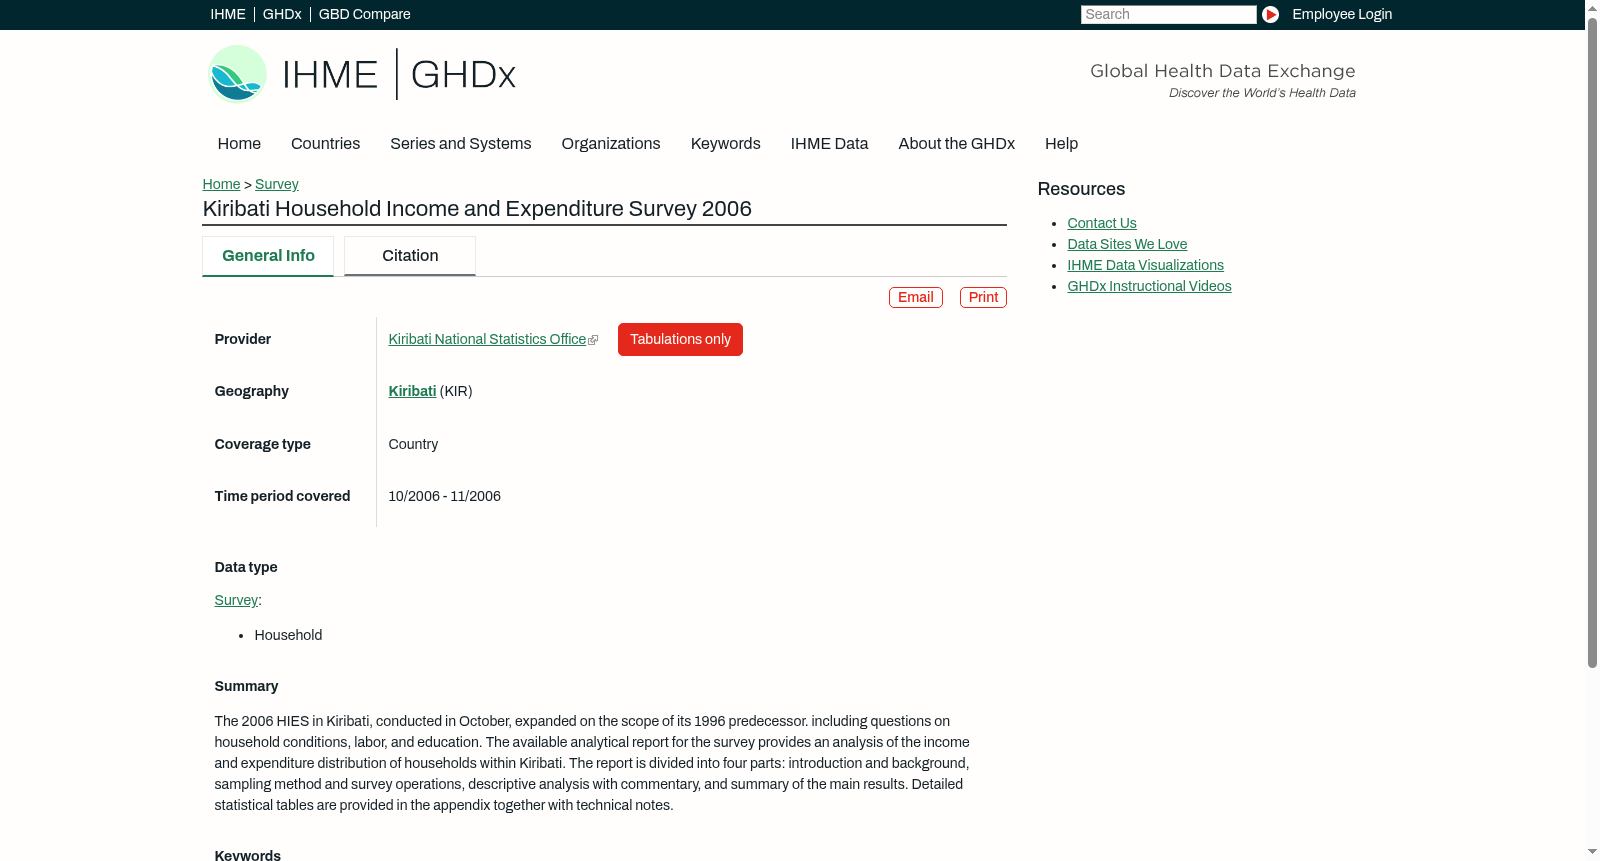Click the red search submit arrow icon

(1270, 14)
